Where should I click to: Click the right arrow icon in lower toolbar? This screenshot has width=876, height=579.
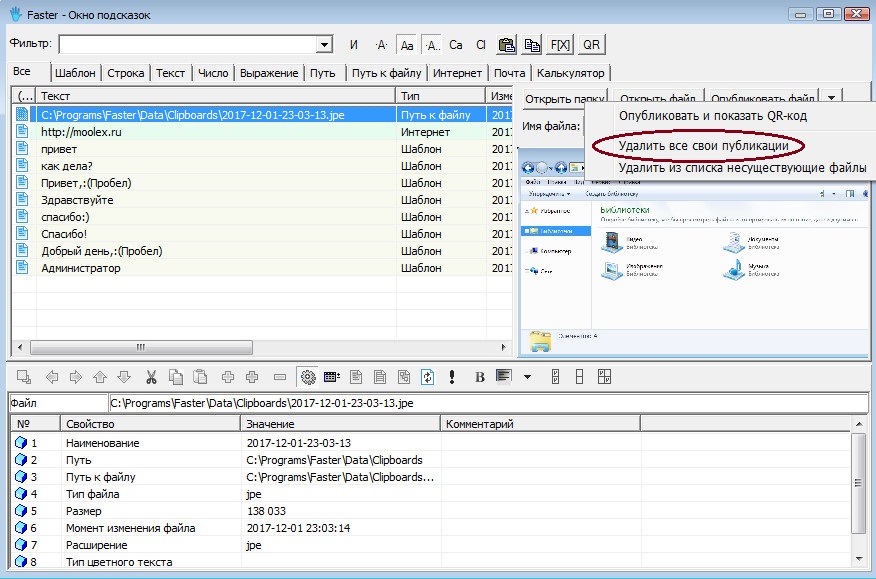(x=75, y=377)
